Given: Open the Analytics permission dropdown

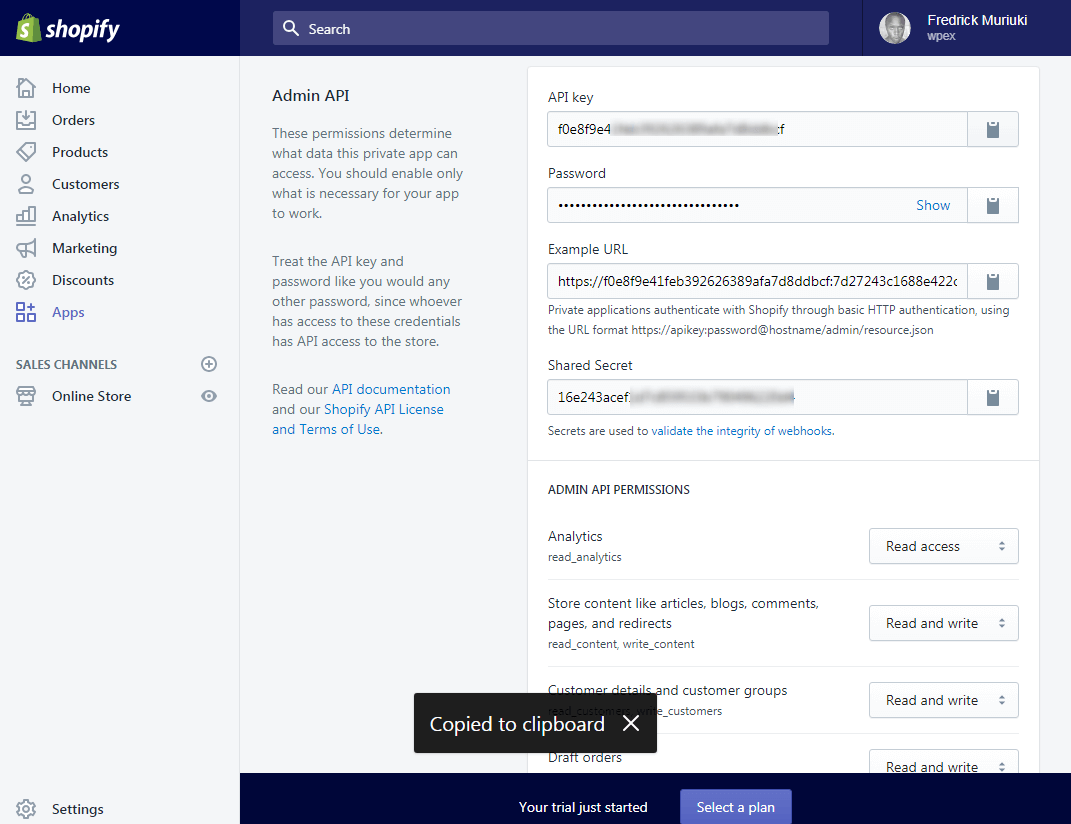Looking at the screenshot, I should coord(943,546).
